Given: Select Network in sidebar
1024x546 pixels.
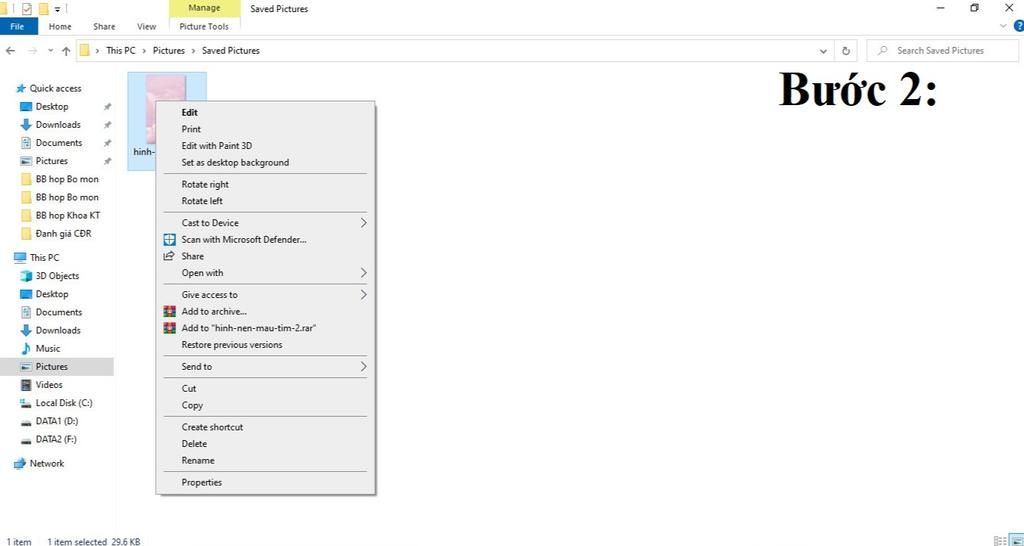Looking at the screenshot, I should tap(47, 464).
